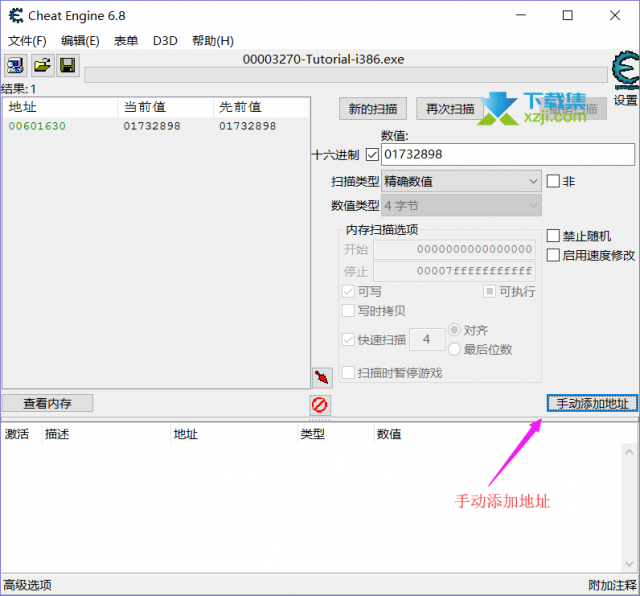Viewport: 640px width, 596px height.
Task: Click 附加注释 in the status bar
Action: 612,585
